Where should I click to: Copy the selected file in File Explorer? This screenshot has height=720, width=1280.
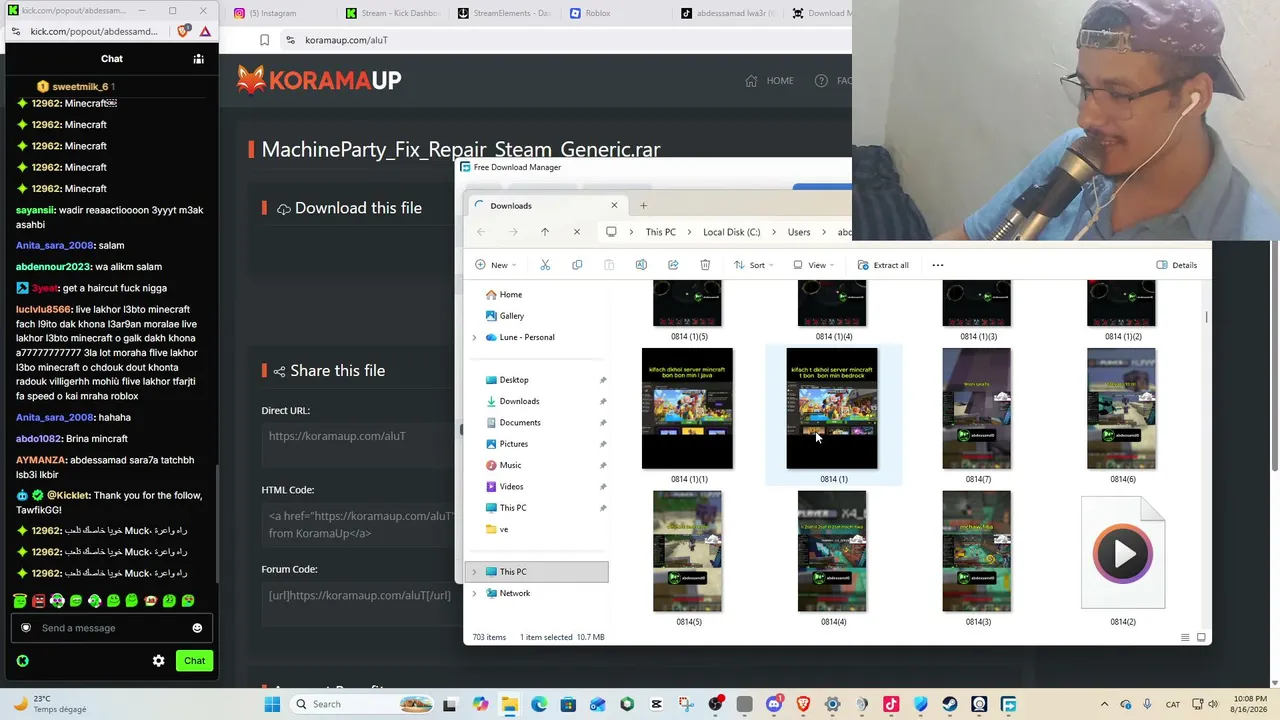click(577, 265)
